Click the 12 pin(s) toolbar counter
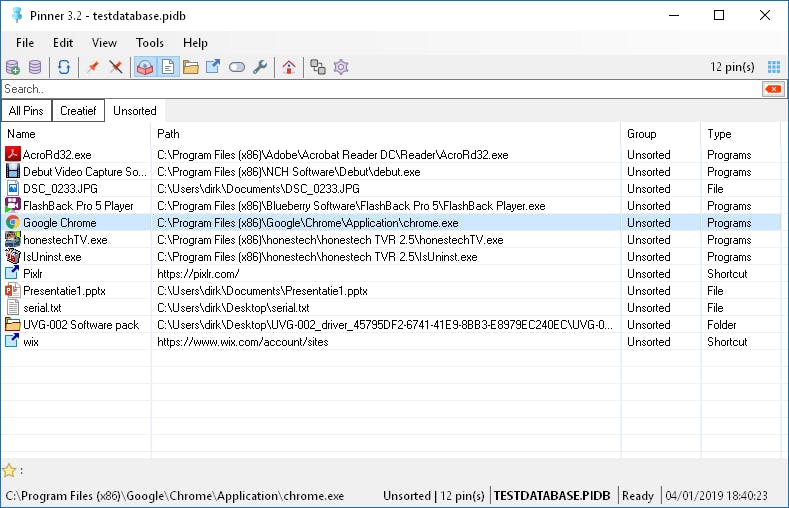 (732, 67)
